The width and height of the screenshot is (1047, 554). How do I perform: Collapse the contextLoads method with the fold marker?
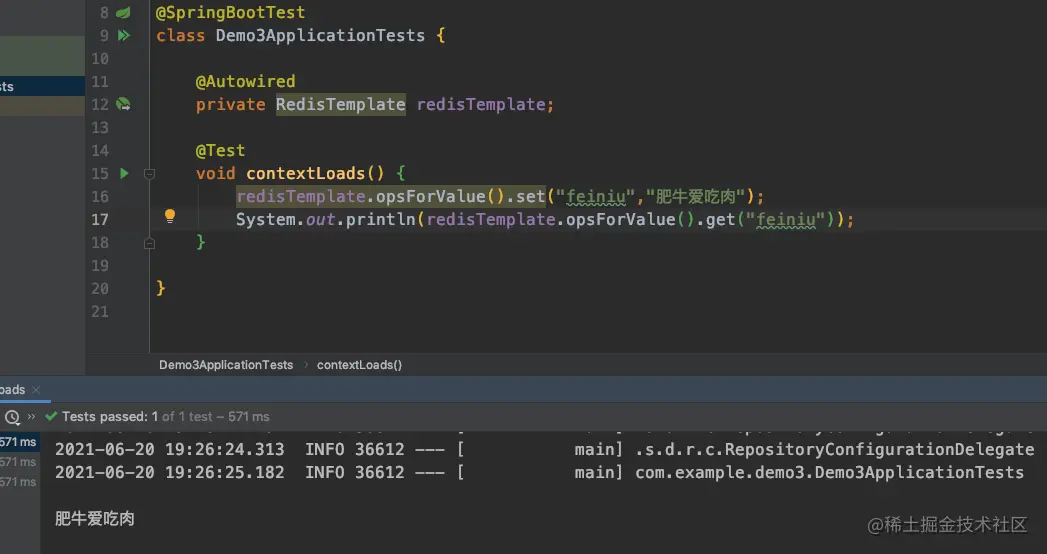150,174
